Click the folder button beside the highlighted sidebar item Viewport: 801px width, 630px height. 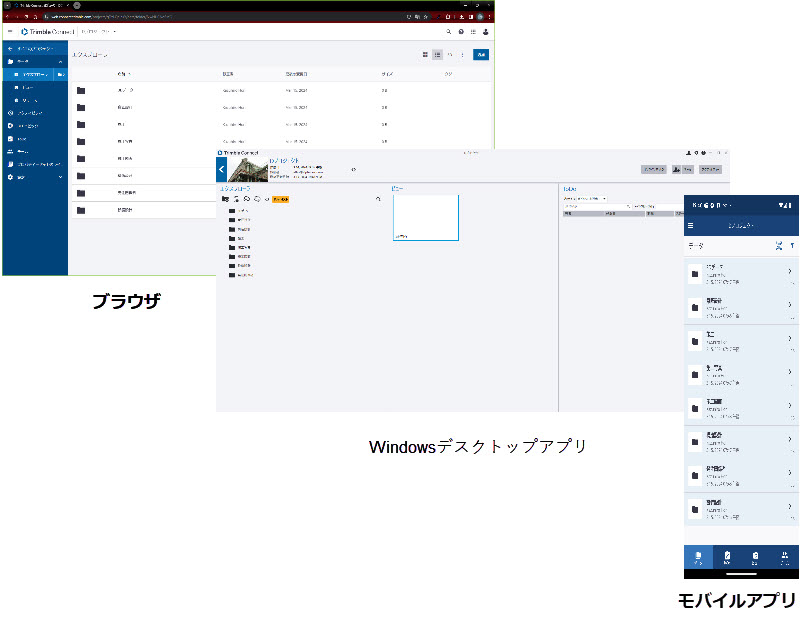tap(61, 75)
